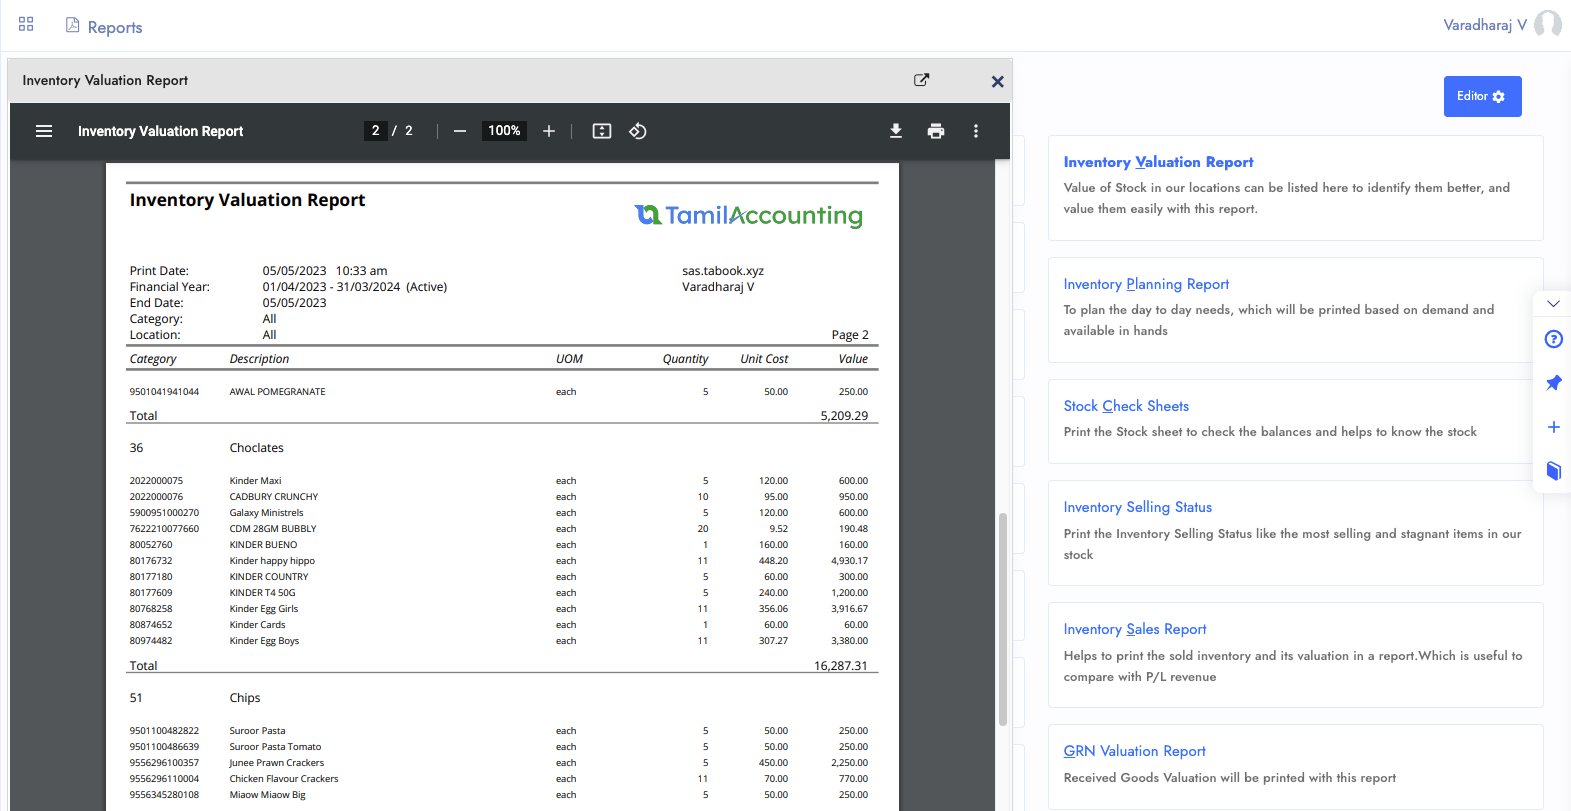Select the Suroor Pasta Tomato item text
Image resolution: width=1571 pixels, height=811 pixels.
(275, 747)
